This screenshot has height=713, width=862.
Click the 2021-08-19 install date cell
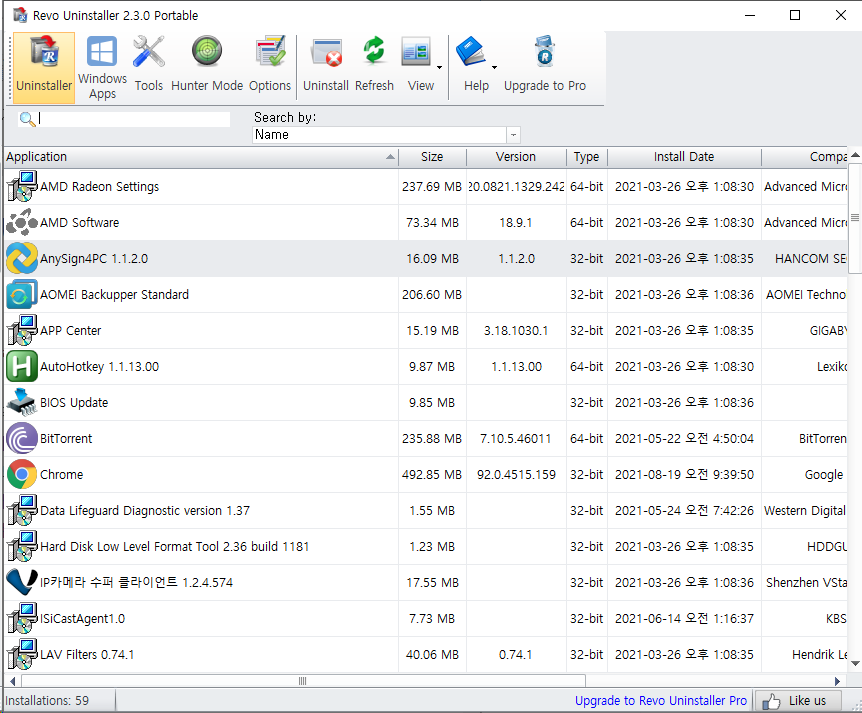click(x=684, y=475)
